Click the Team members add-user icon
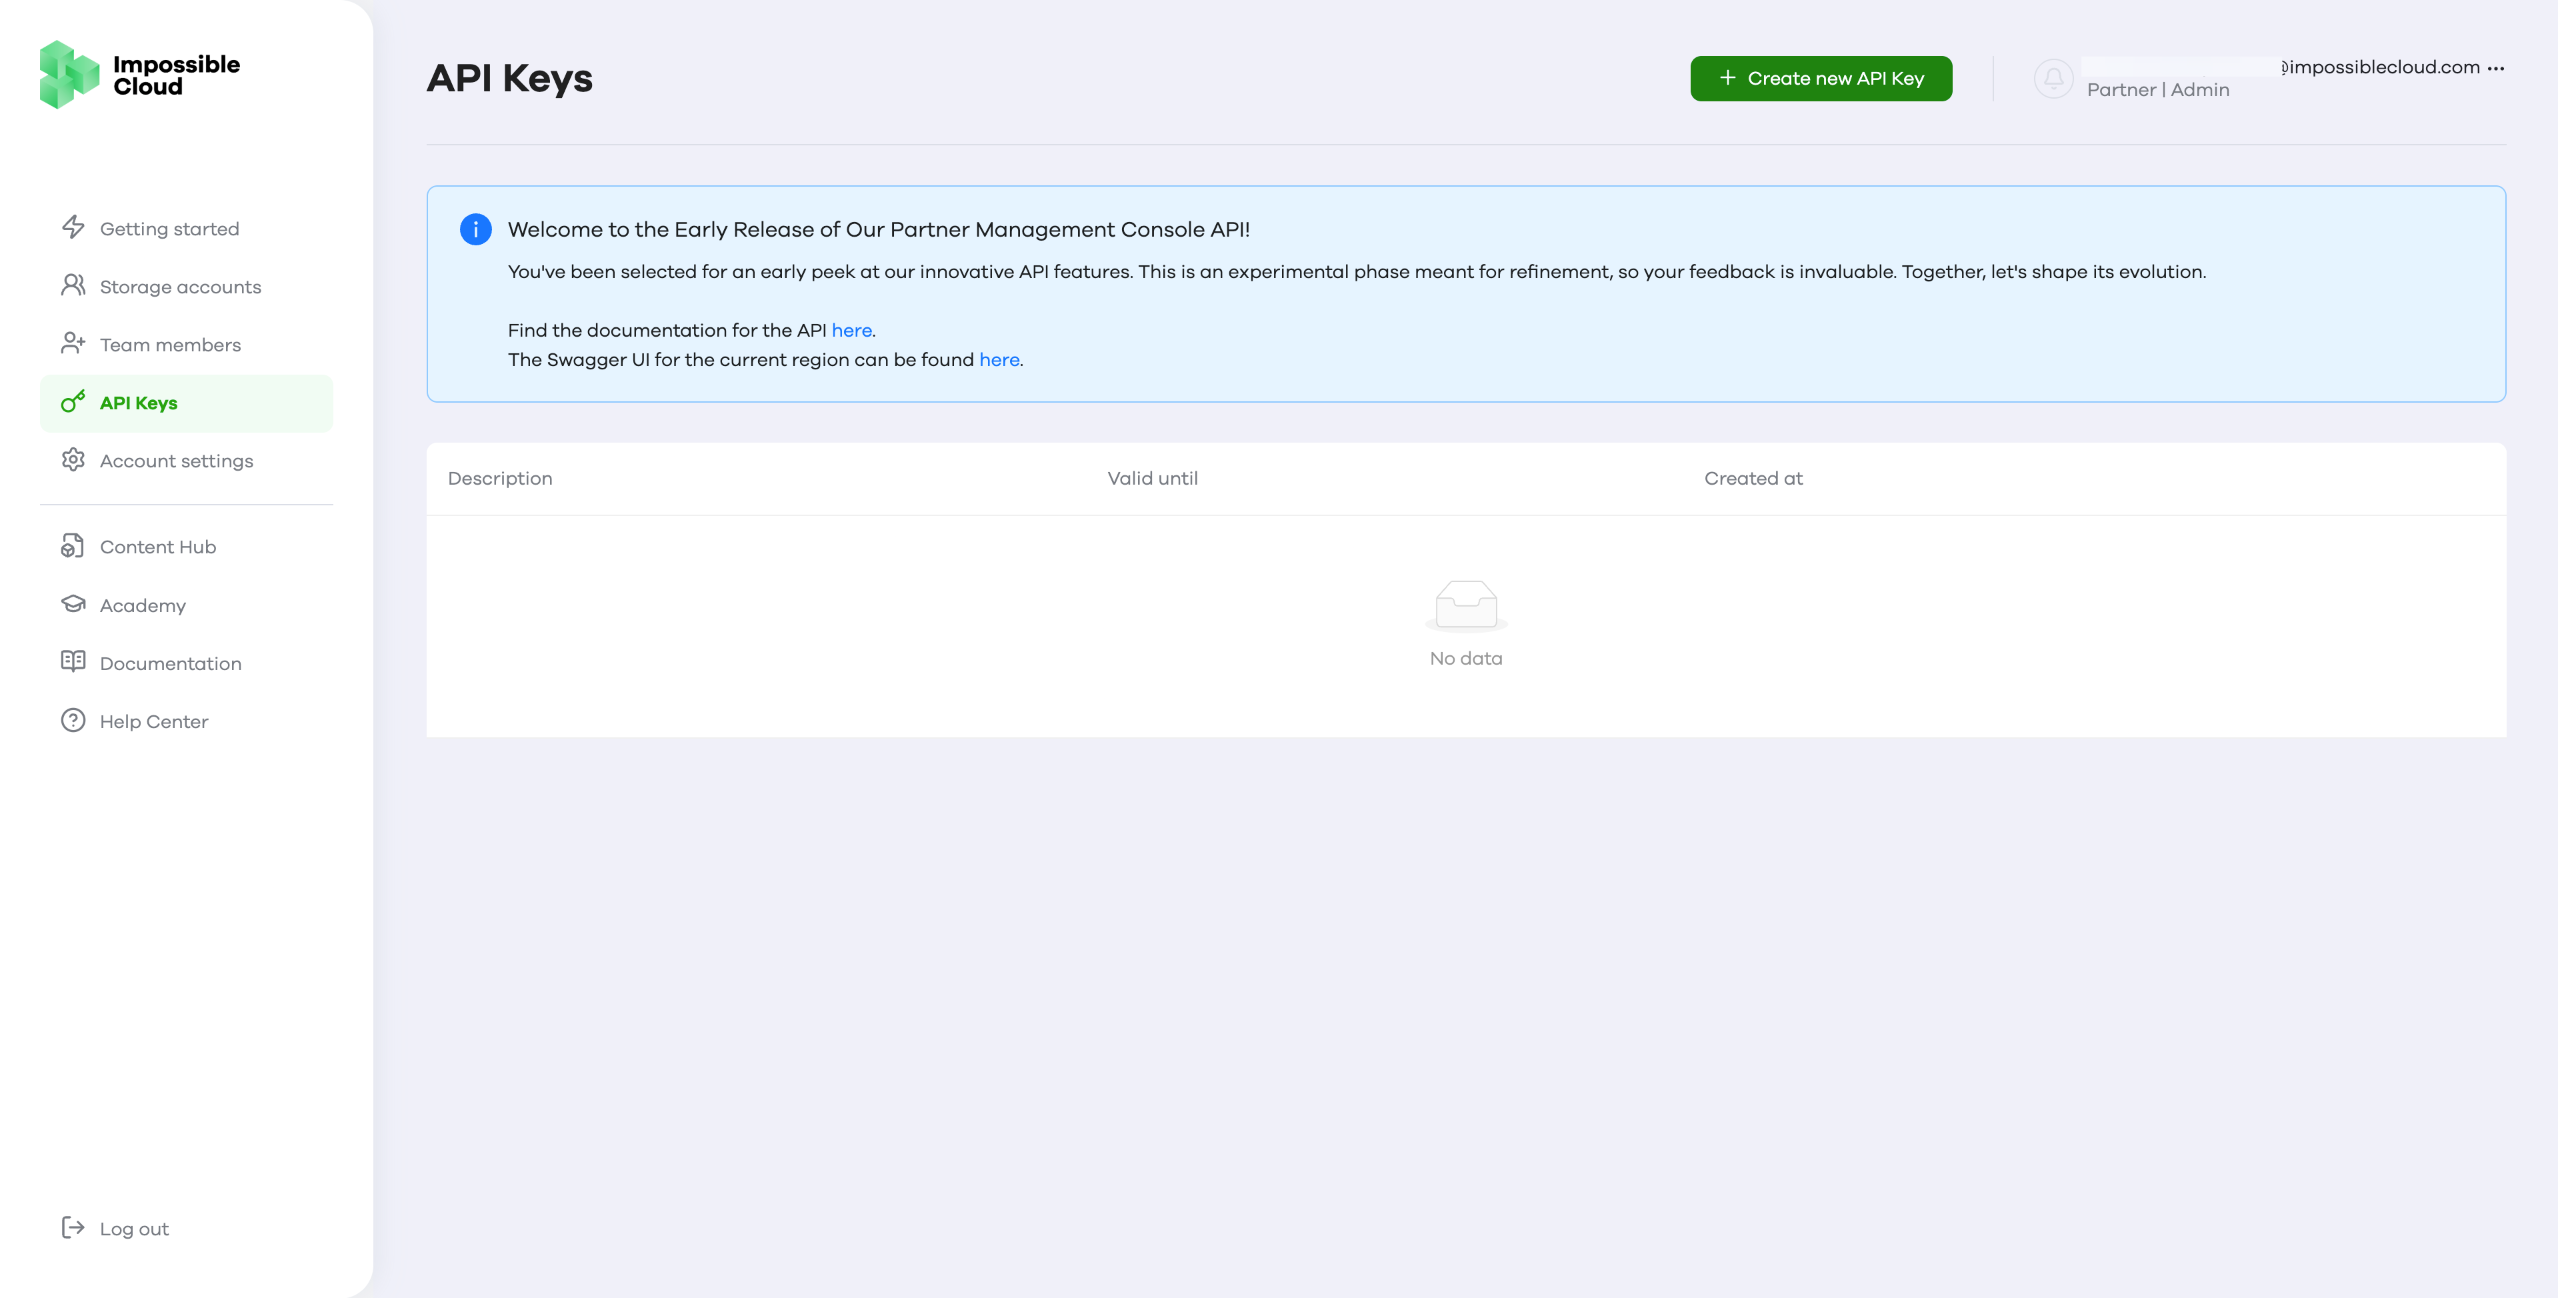 pyautogui.click(x=73, y=344)
